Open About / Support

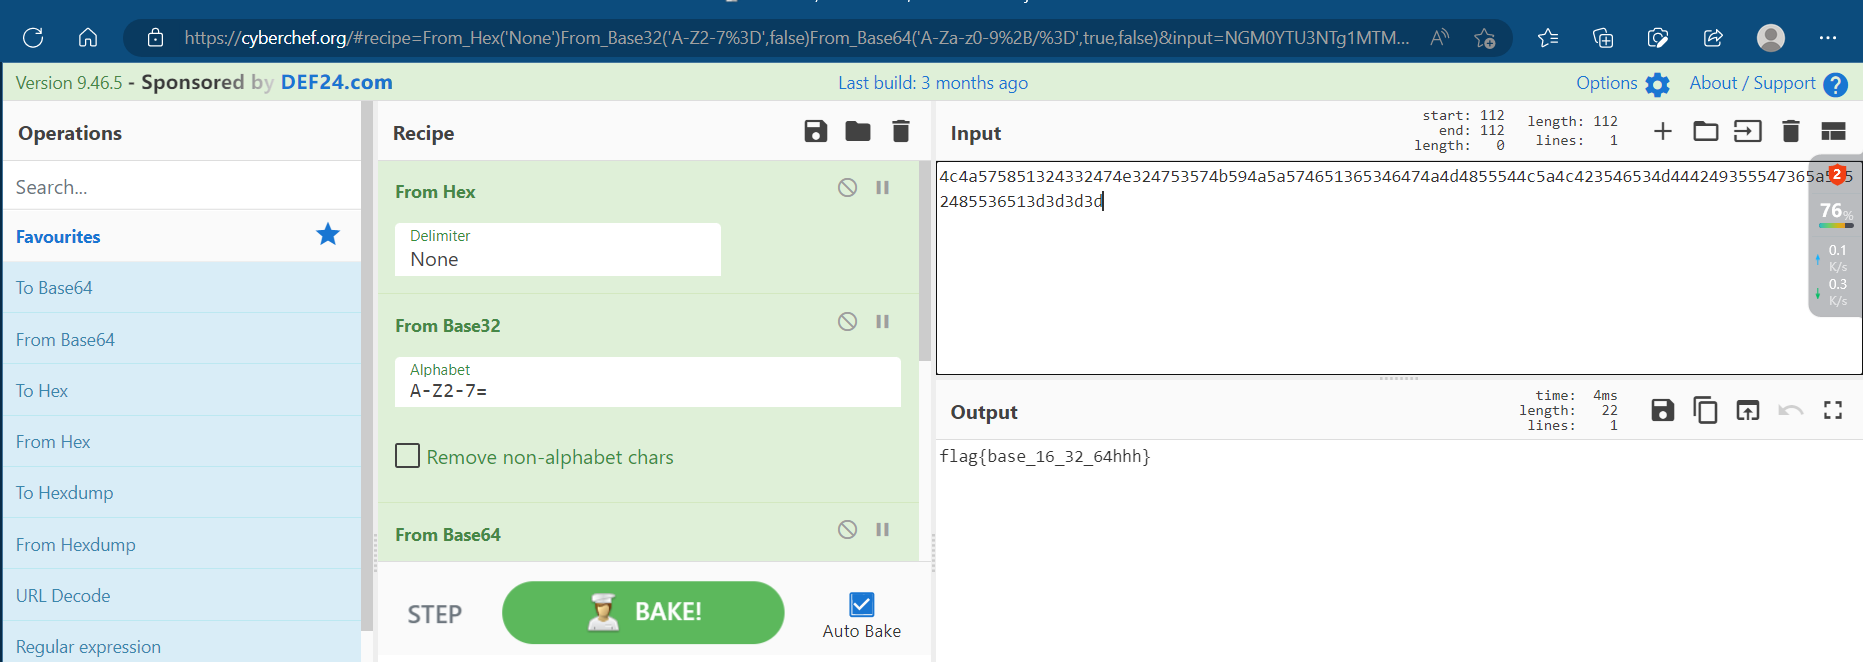[x=1767, y=84]
